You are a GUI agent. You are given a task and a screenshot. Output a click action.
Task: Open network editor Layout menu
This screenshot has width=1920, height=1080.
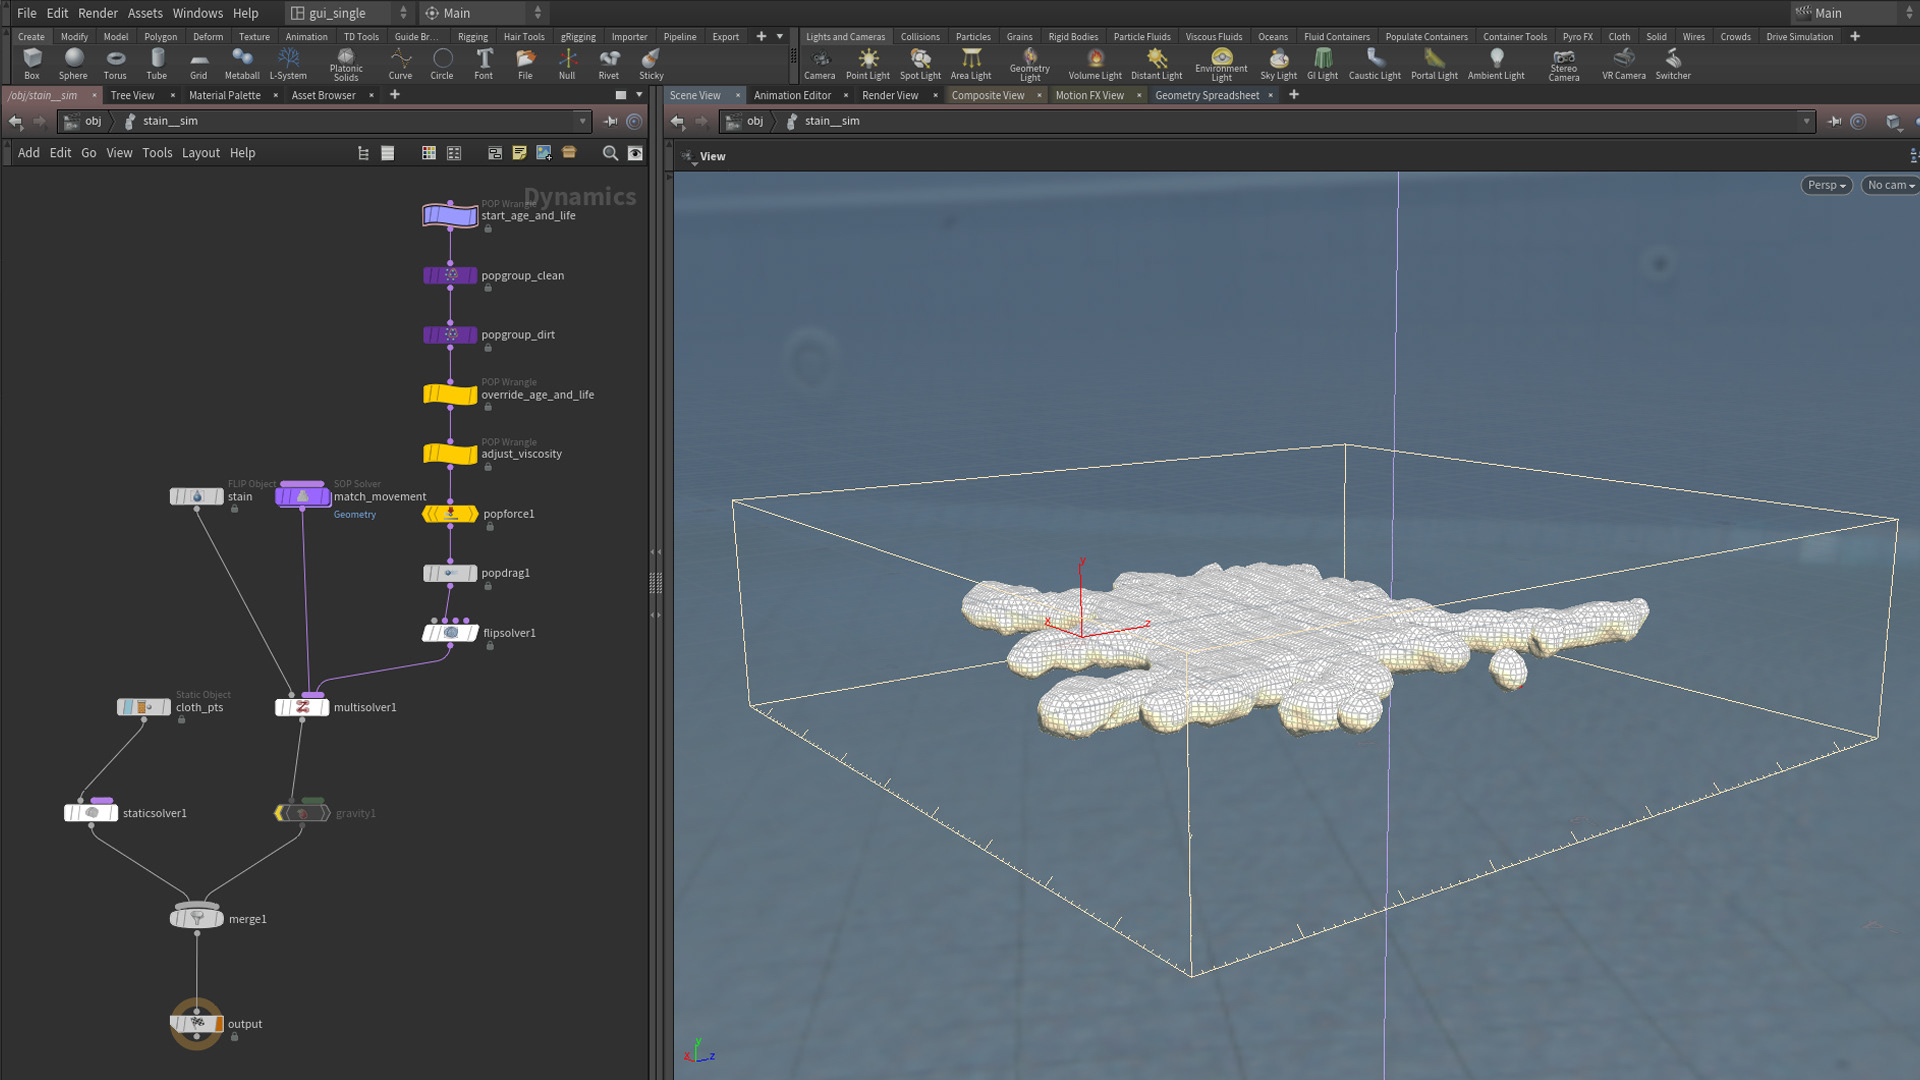point(200,153)
